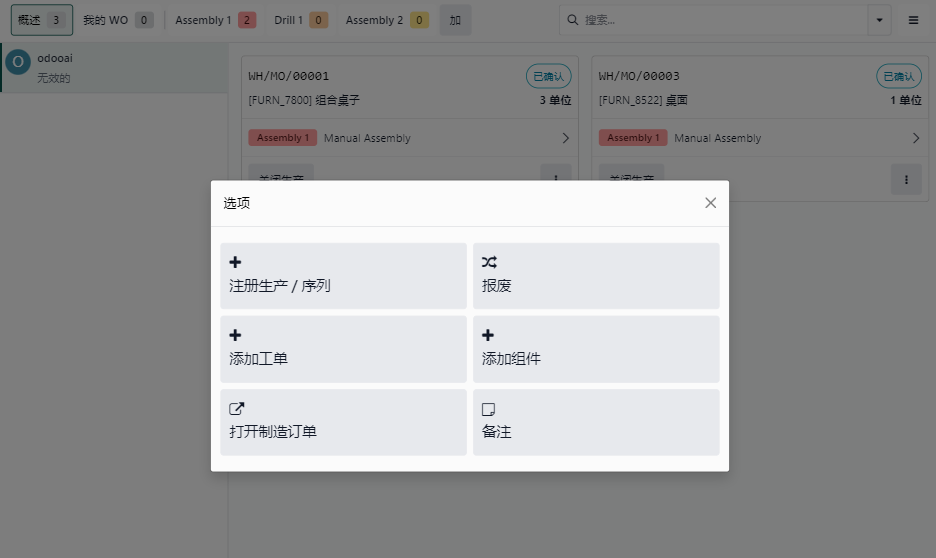The width and height of the screenshot is (936, 558).
Task: Click the plus icon above 添加工单
Action: click(235, 335)
